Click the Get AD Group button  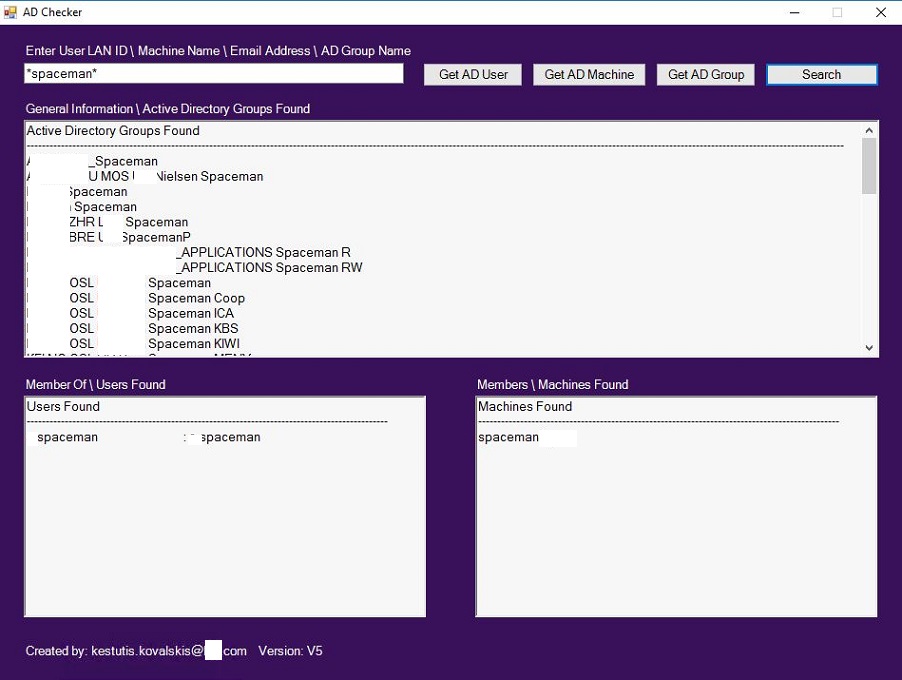coord(706,75)
